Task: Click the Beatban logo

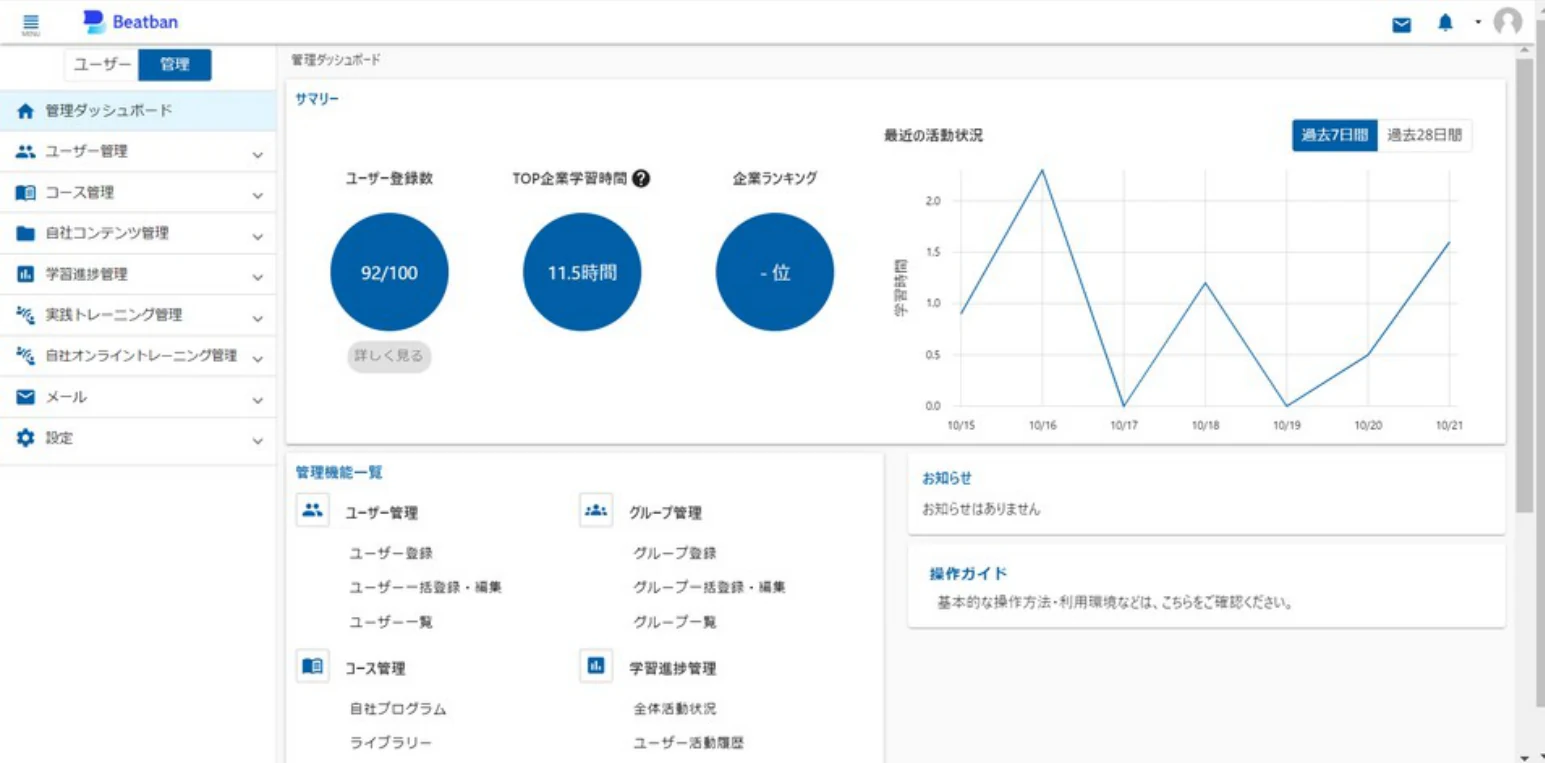Action: 130,22
